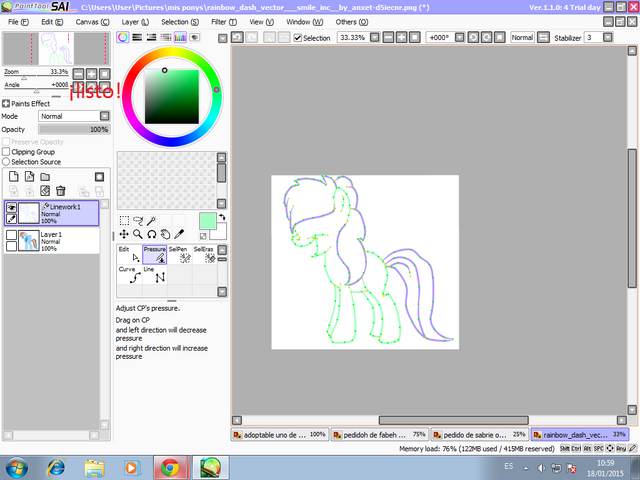Create a new linework layer
This screenshot has height=480, width=640.
29,176
